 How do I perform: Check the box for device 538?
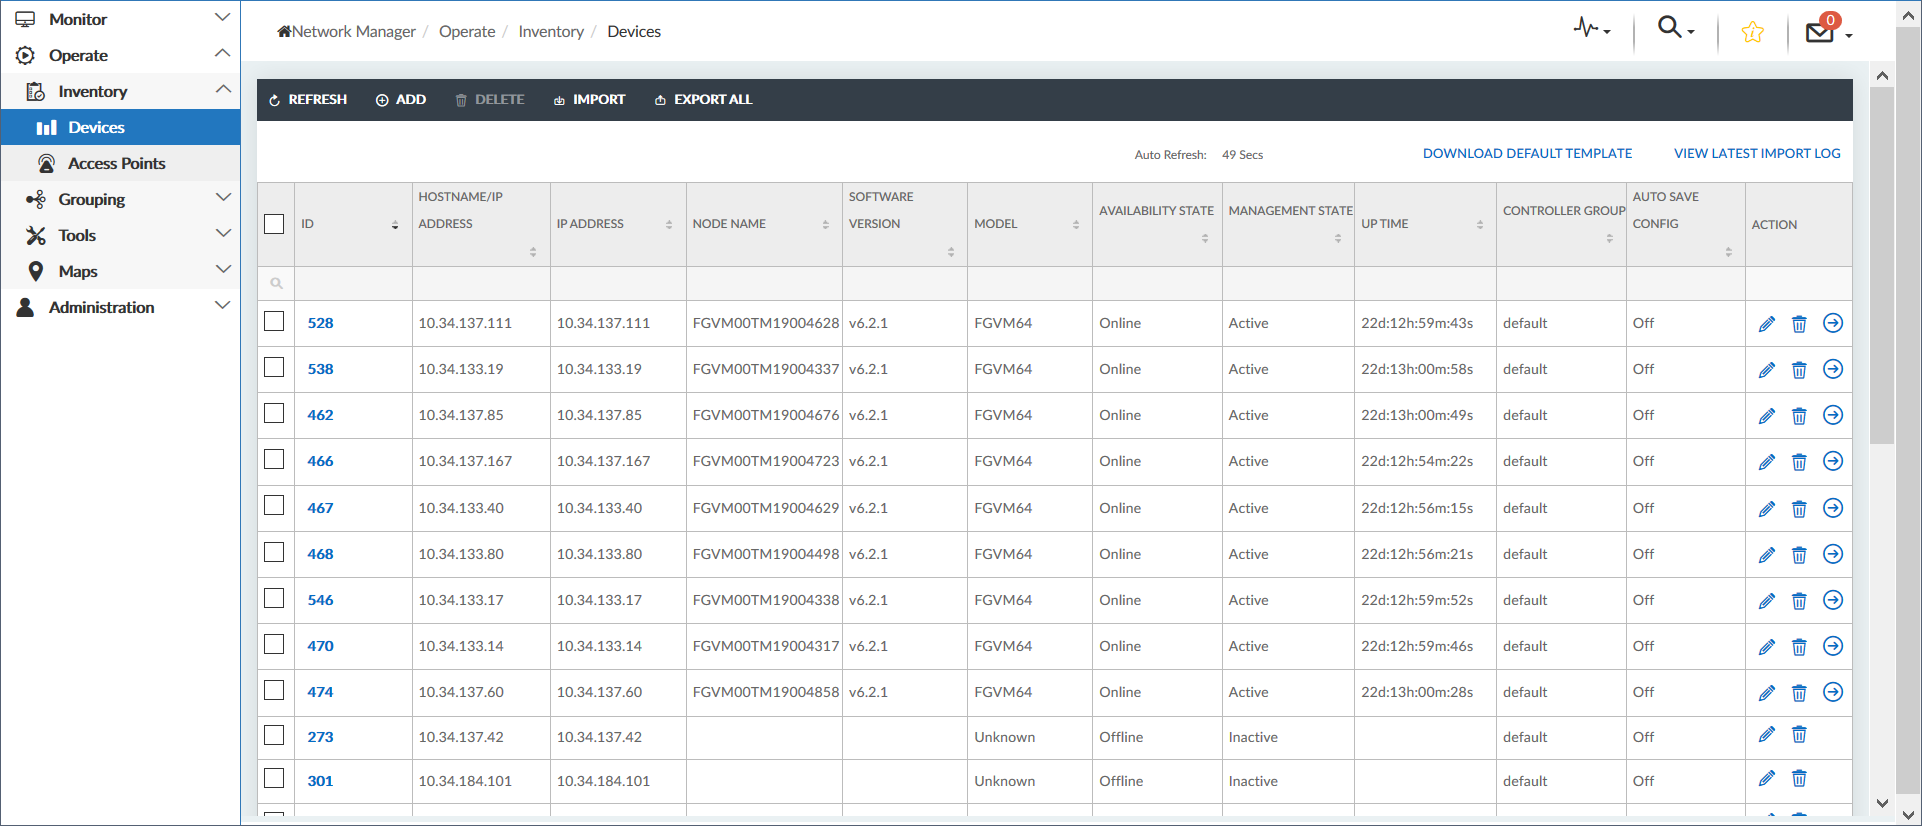(x=274, y=368)
